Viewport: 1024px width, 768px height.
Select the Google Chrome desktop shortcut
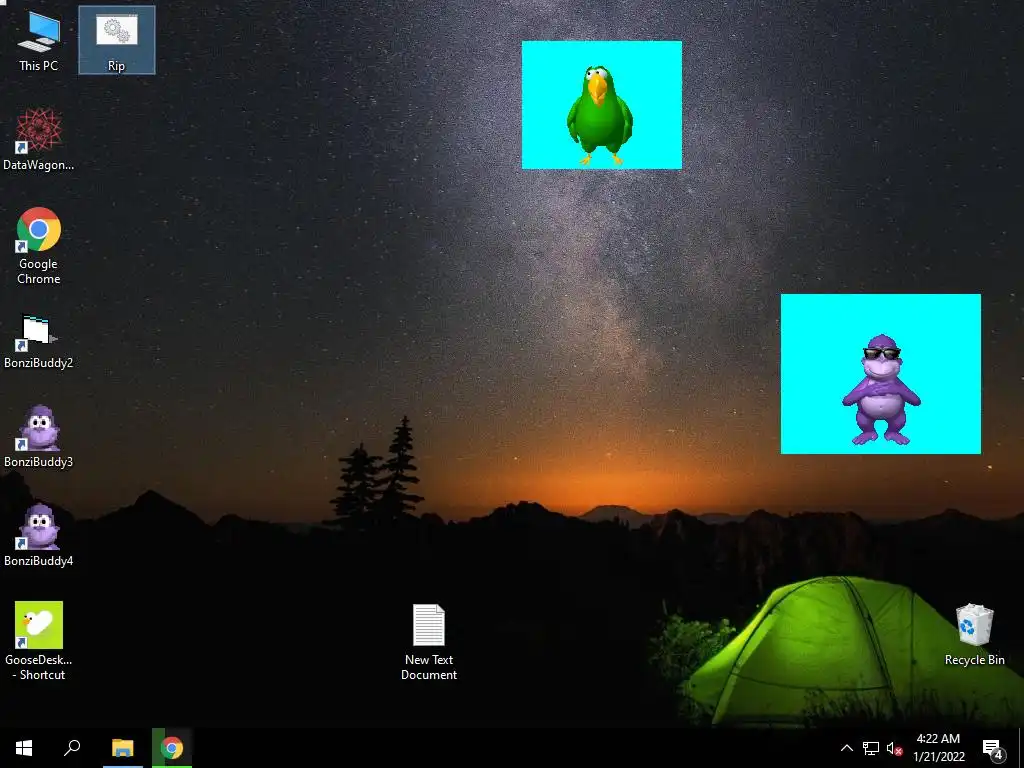pyautogui.click(x=39, y=246)
